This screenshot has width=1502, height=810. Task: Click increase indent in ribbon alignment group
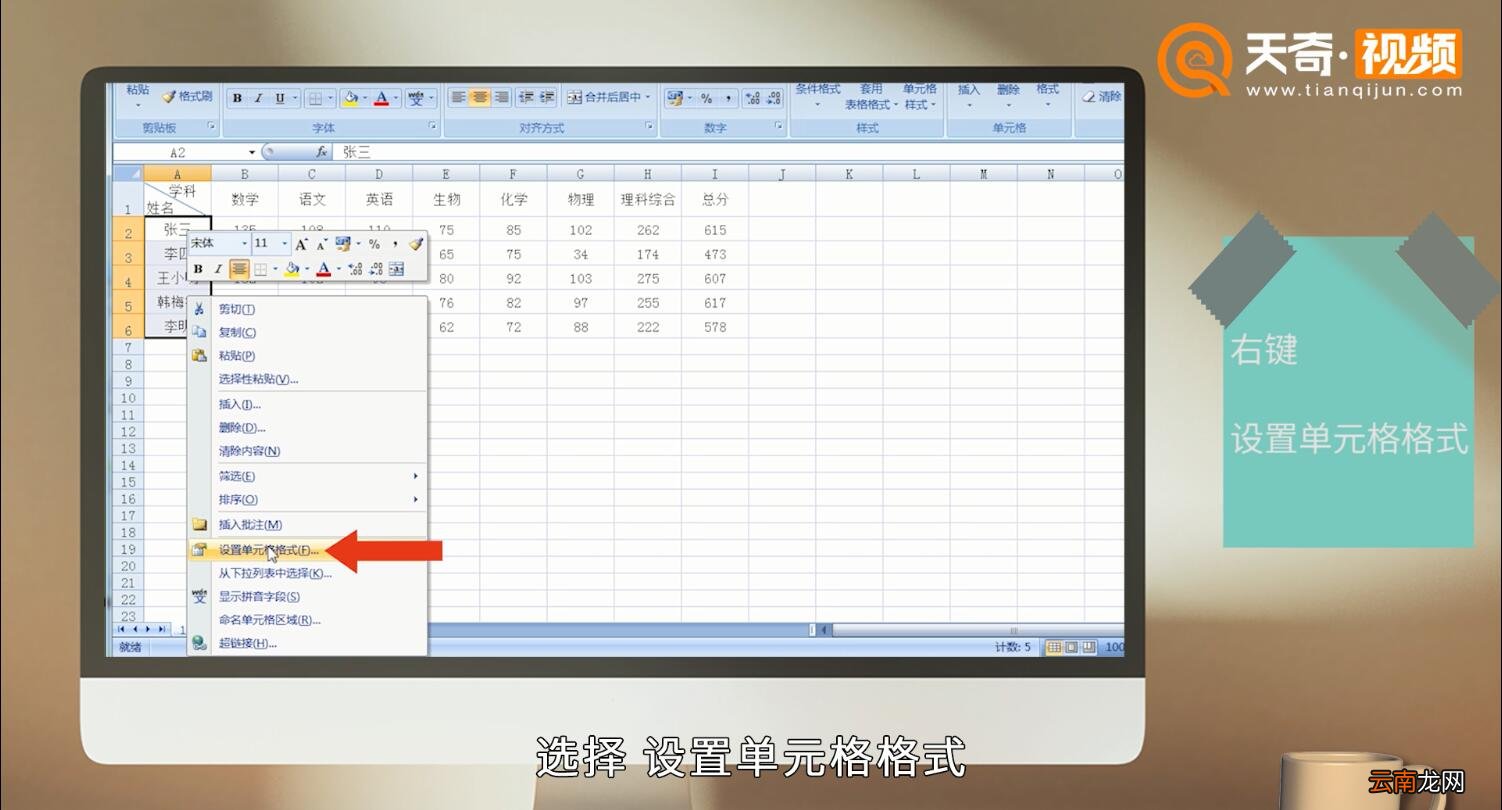click(x=547, y=97)
